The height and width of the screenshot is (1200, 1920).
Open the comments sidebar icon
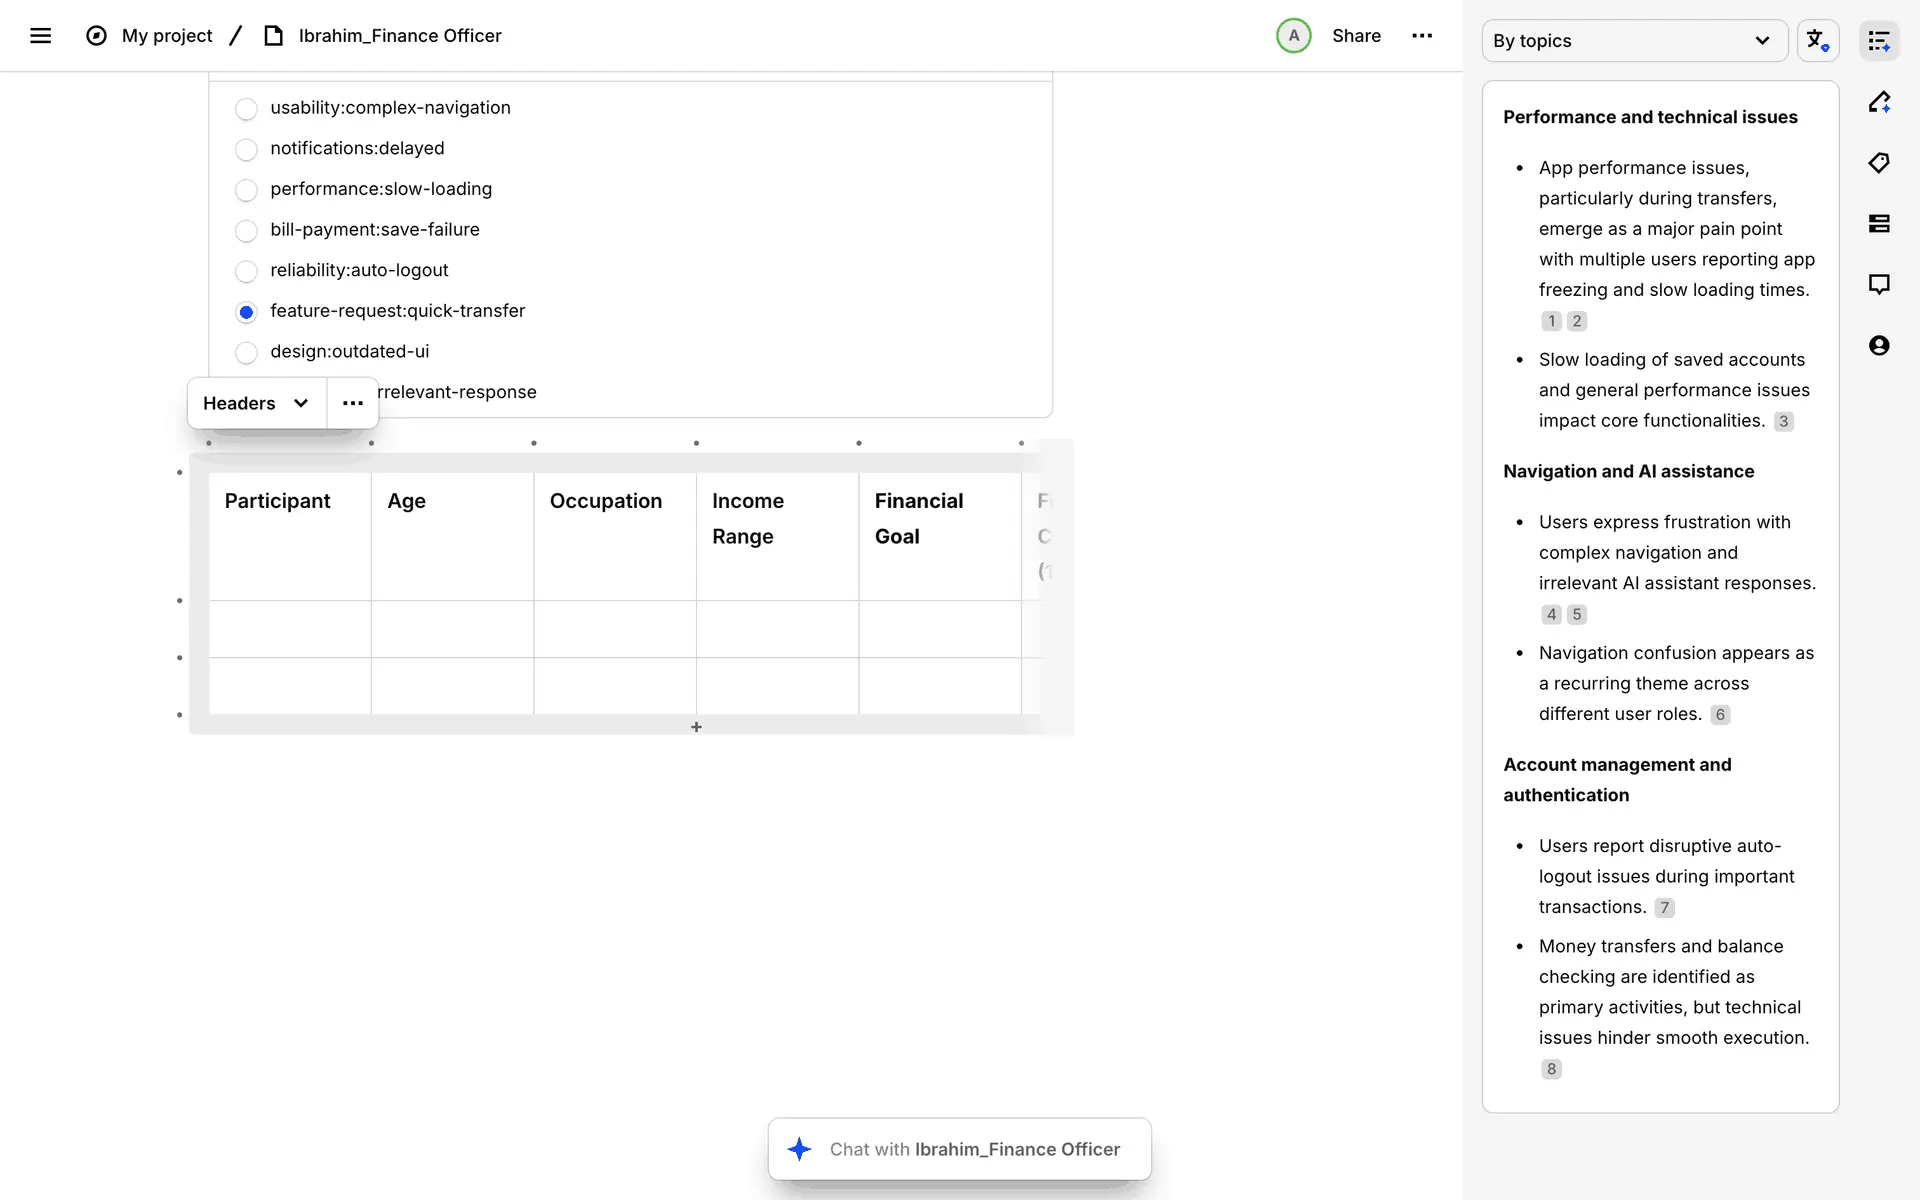pyautogui.click(x=1879, y=285)
